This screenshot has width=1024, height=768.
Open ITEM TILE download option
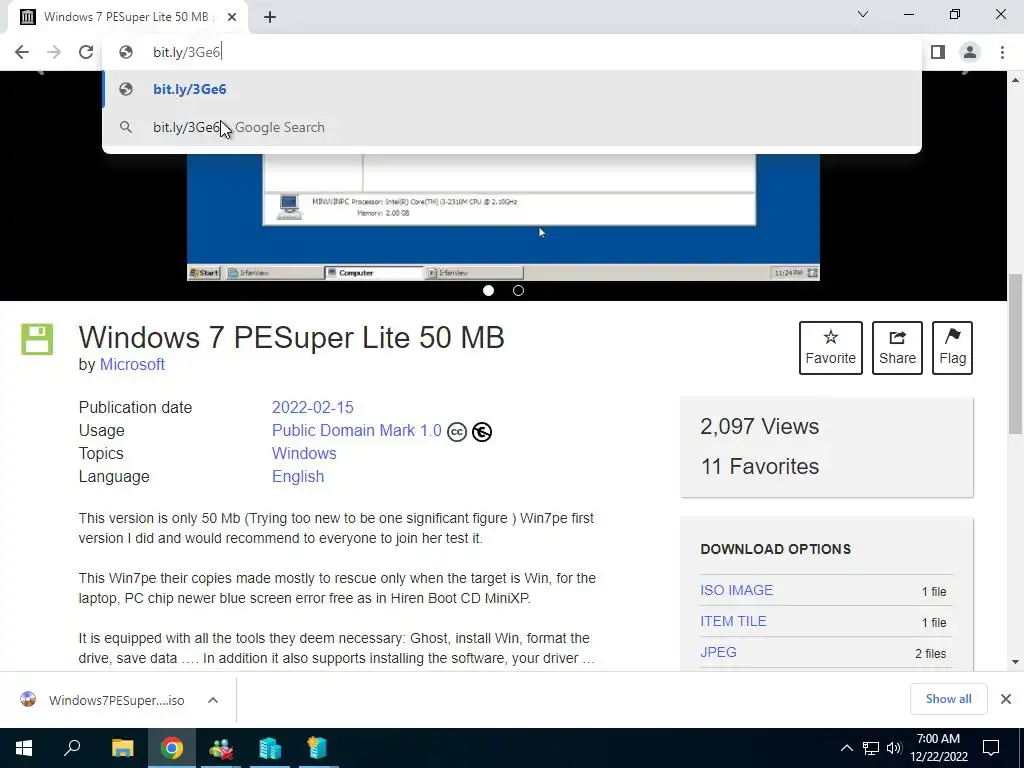733,621
